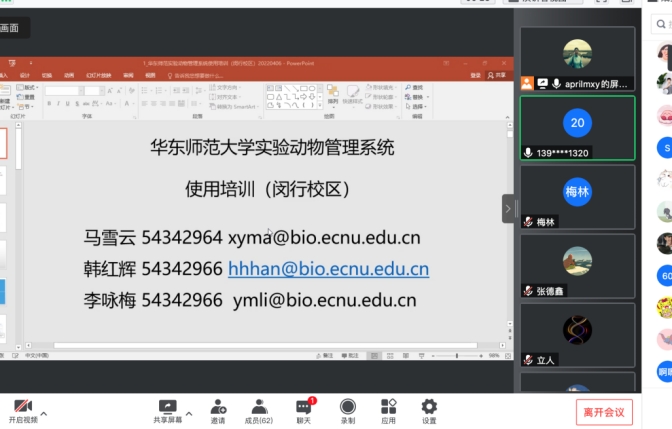Viewport: 672px width, 429px height.
Task: Click slide title 华东师范大学实验动物管理系统
Action: pos(272,147)
